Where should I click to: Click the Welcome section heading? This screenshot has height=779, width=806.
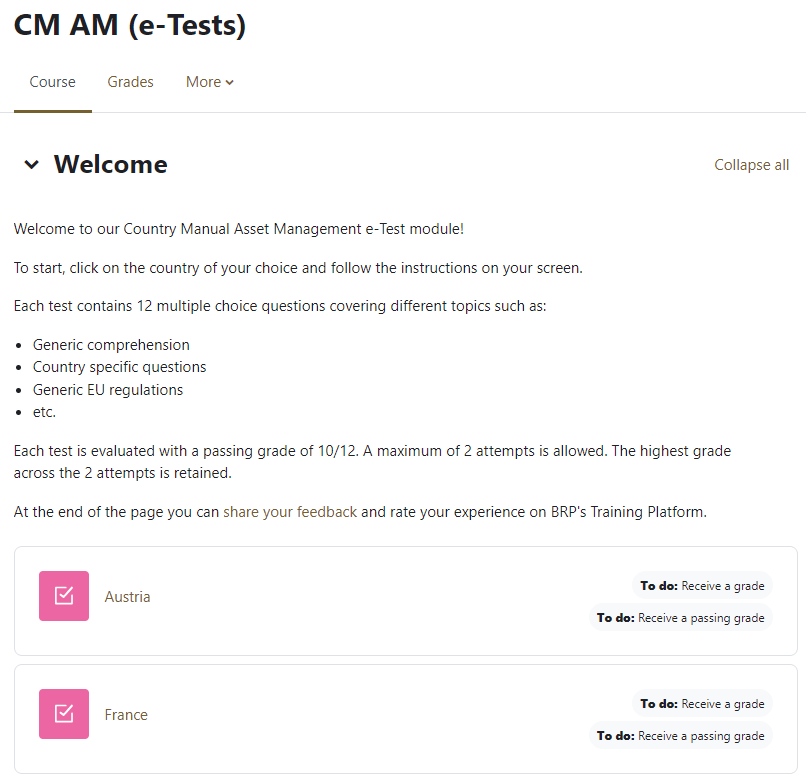[x=110, y=165]
